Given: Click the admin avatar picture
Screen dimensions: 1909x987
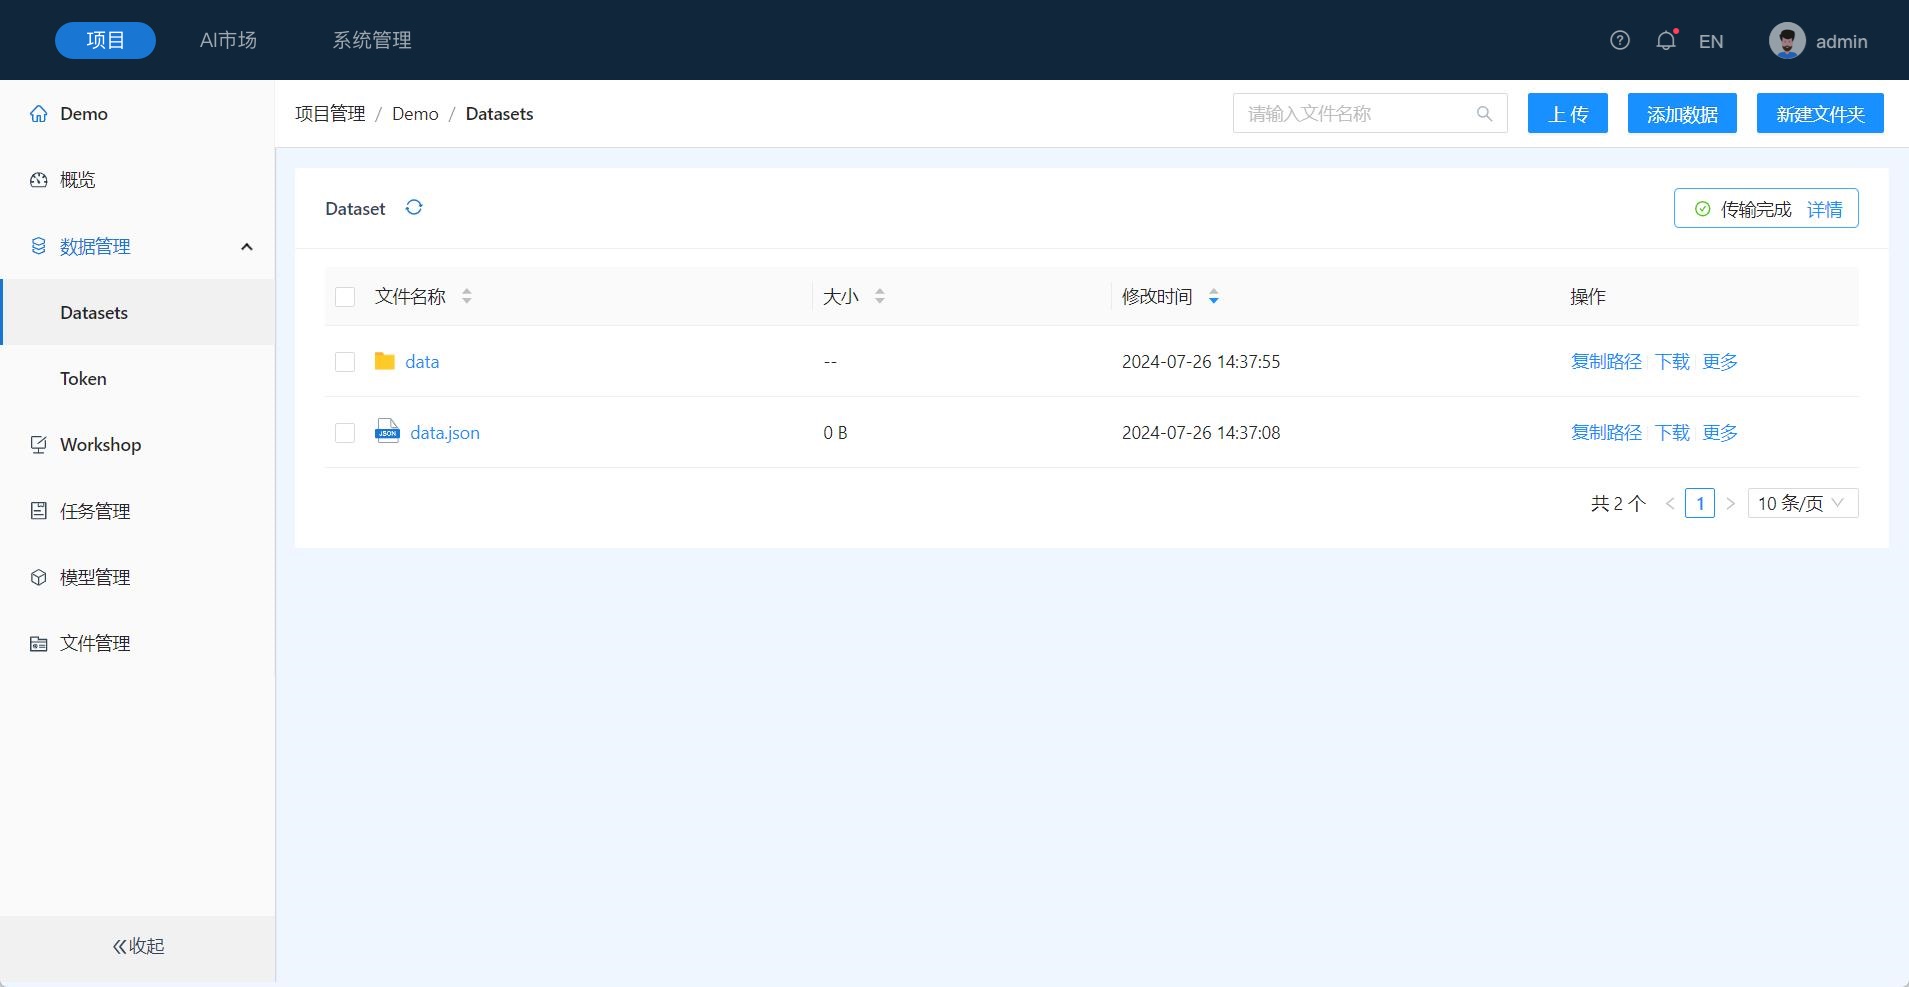Looking at the screenshot, I should (x=1786, y=41).
